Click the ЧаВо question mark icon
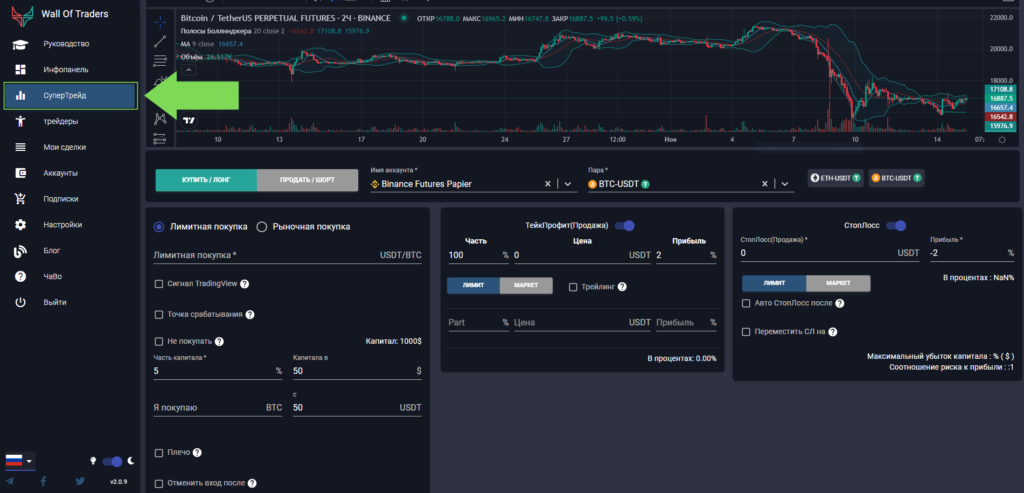The width and height of the screenshot is (1024, 493). [x=20, y=276]
